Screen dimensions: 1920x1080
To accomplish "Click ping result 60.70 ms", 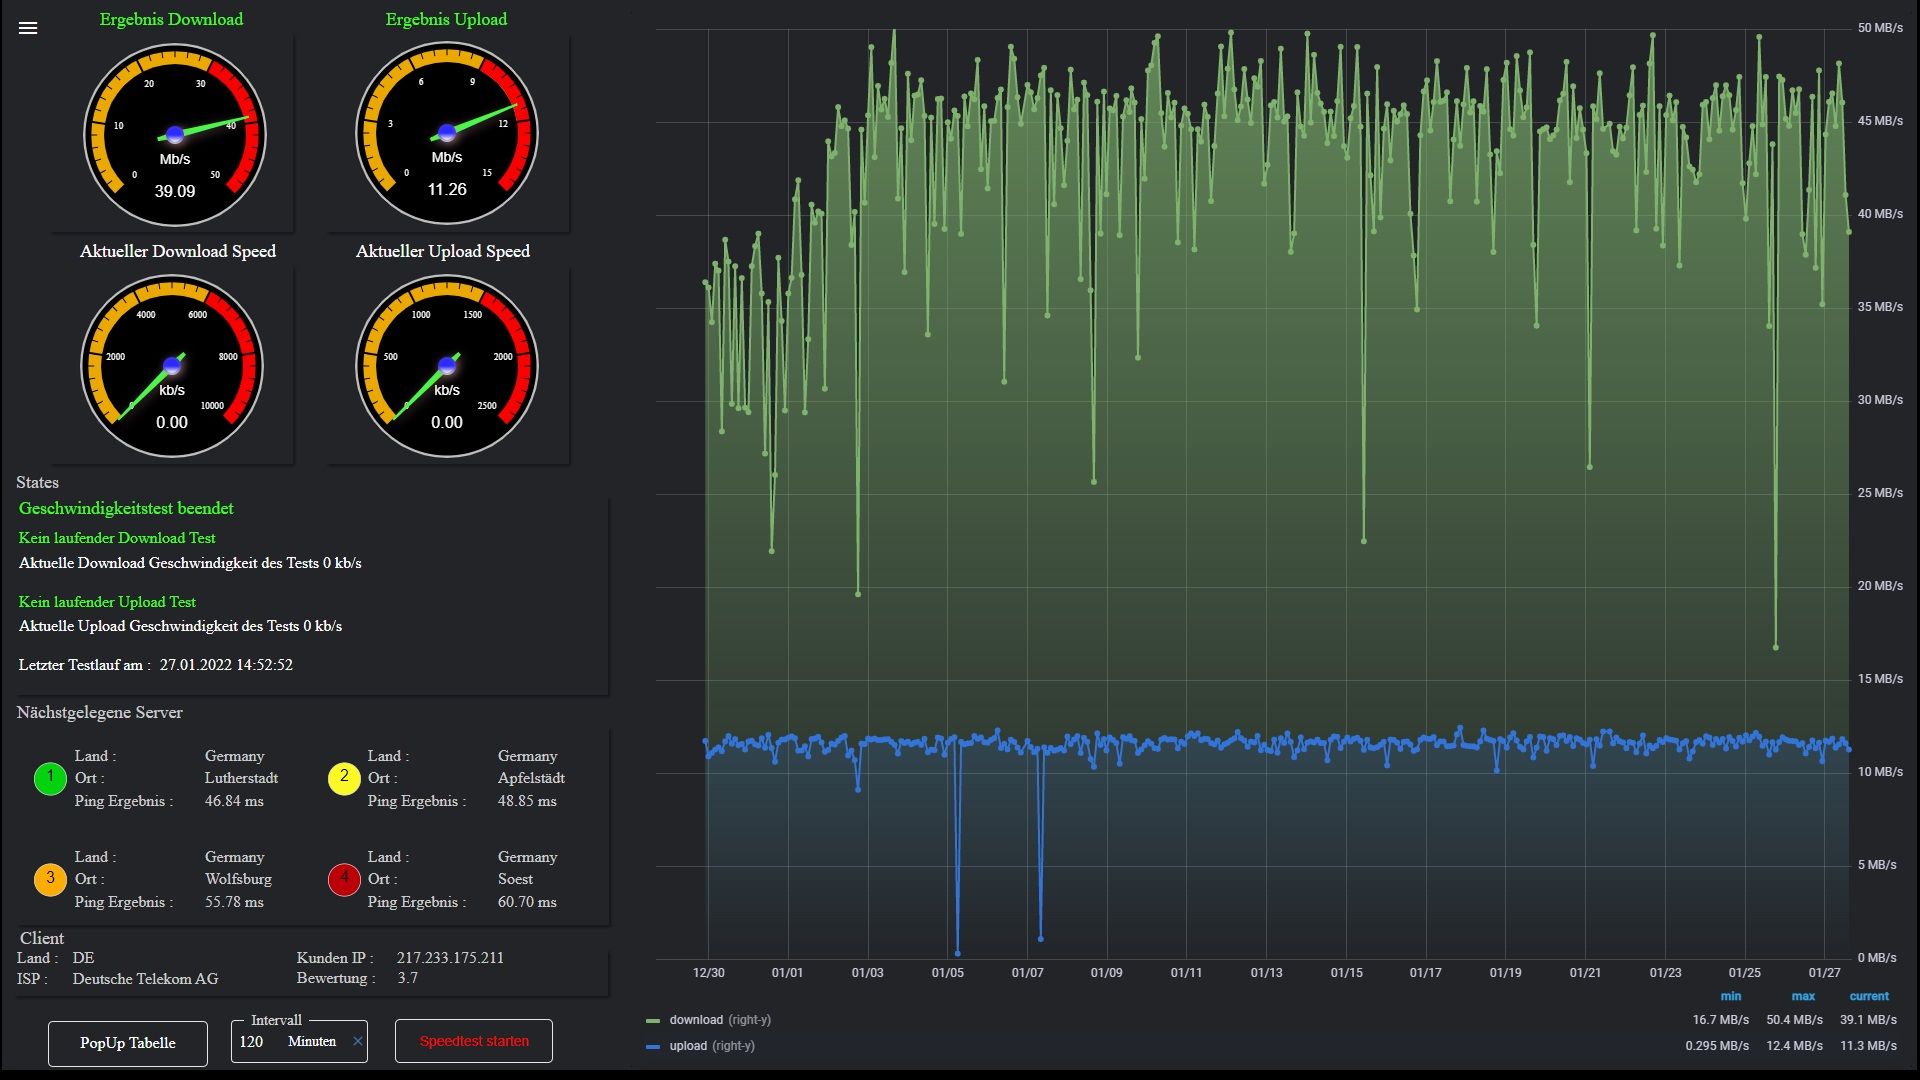I will coord(527,902).
